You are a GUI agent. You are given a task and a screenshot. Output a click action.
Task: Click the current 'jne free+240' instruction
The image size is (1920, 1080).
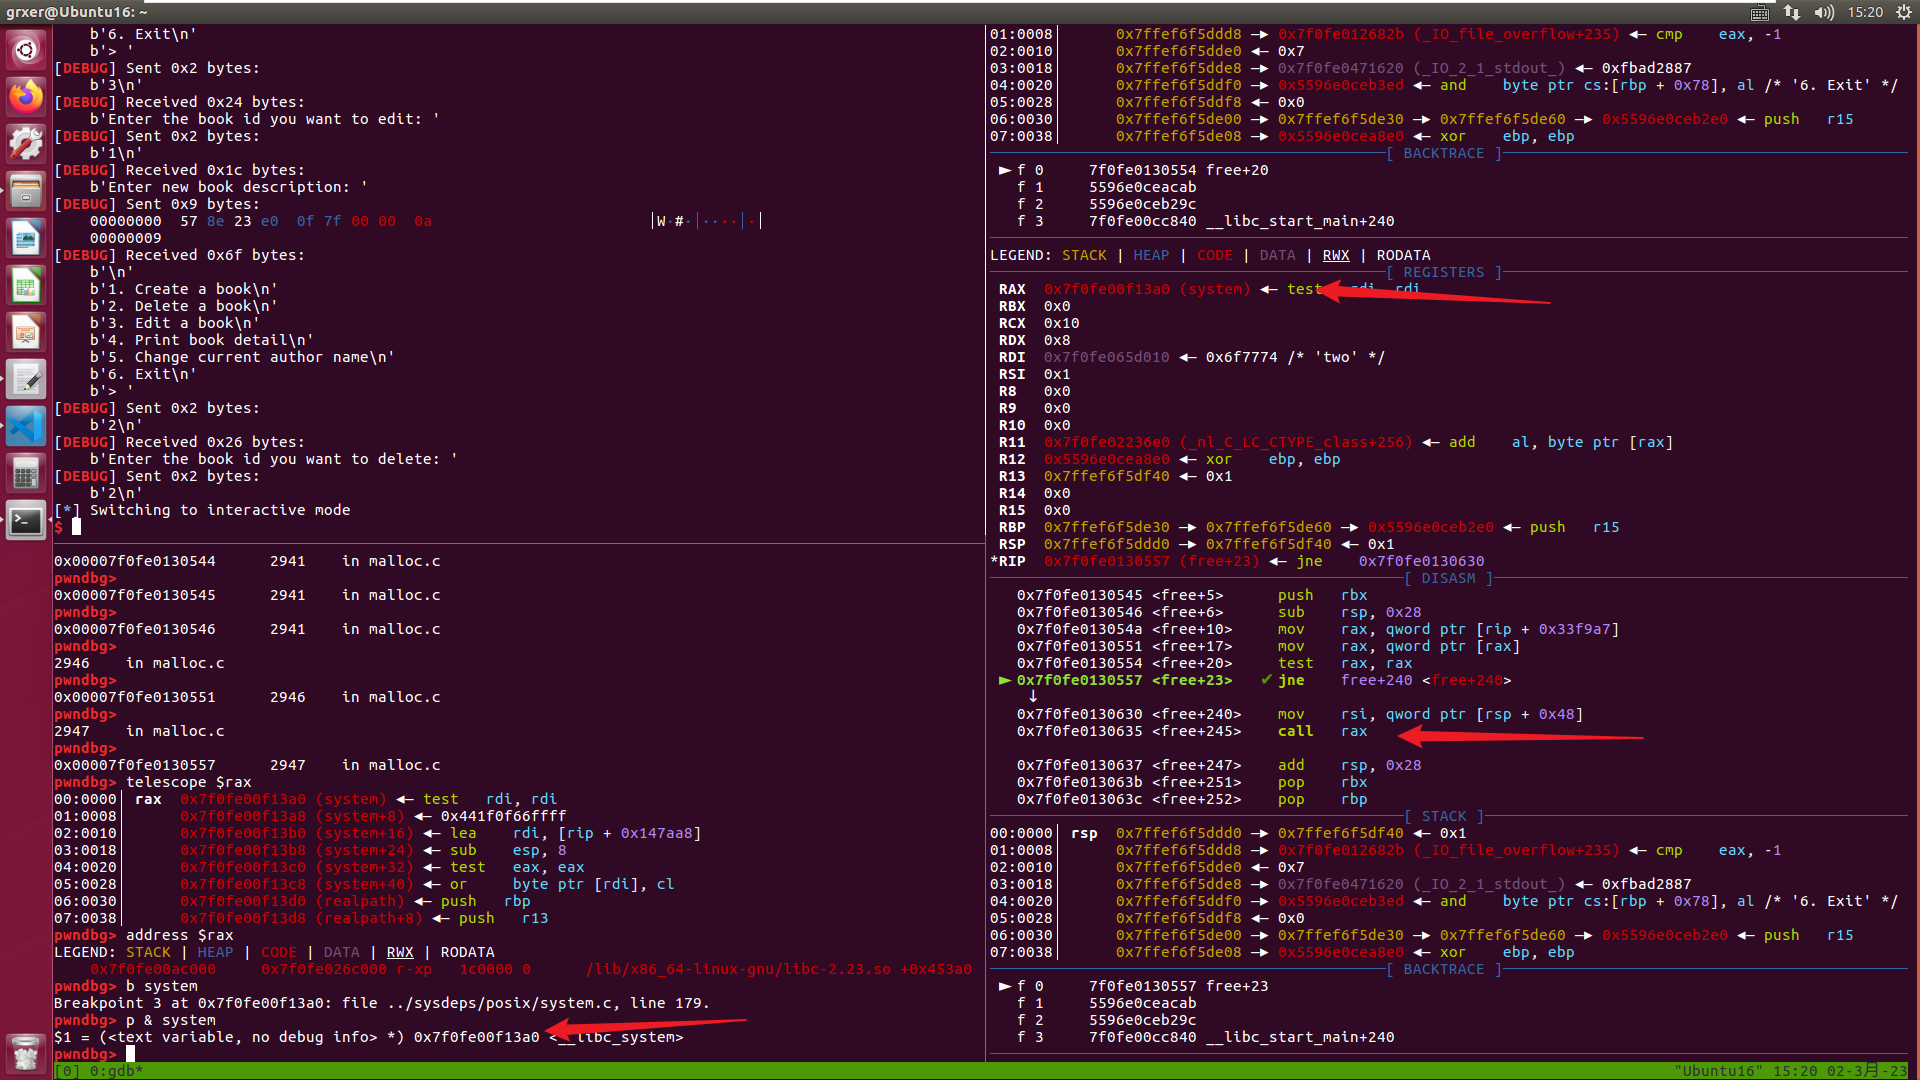click(x=1264, y=680)
